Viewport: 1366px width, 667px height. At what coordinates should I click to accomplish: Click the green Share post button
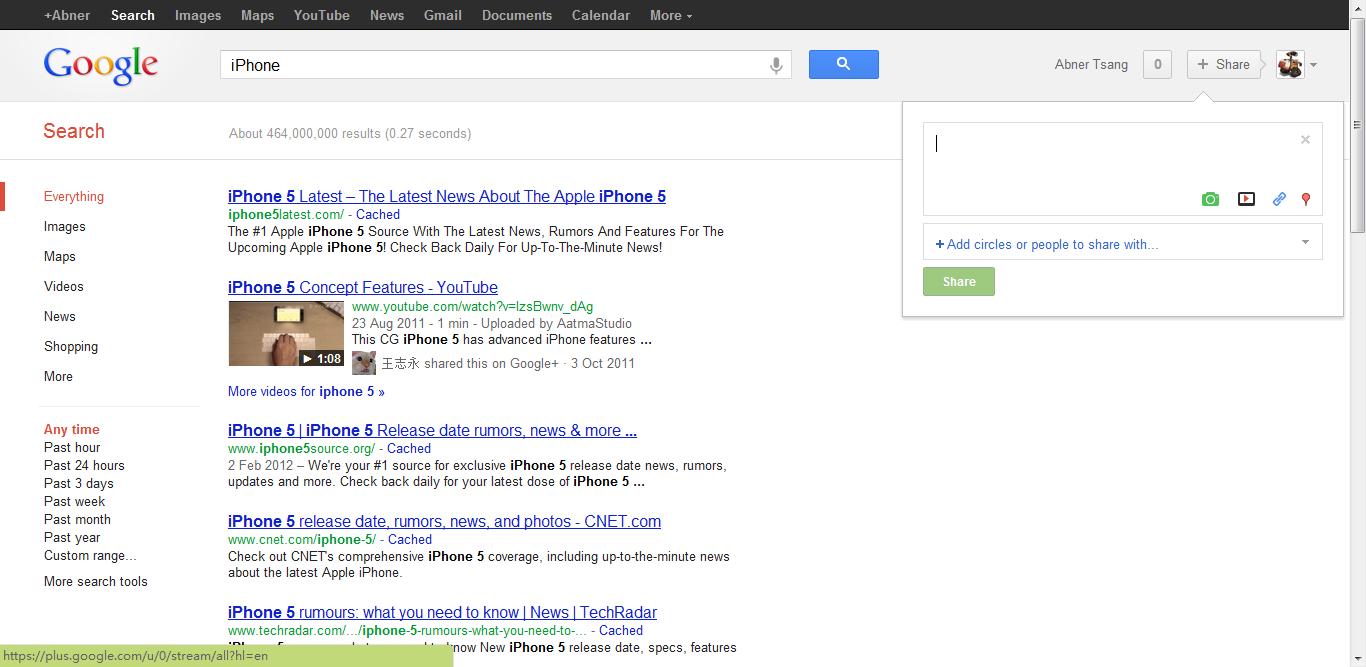[x=959, y=282]
